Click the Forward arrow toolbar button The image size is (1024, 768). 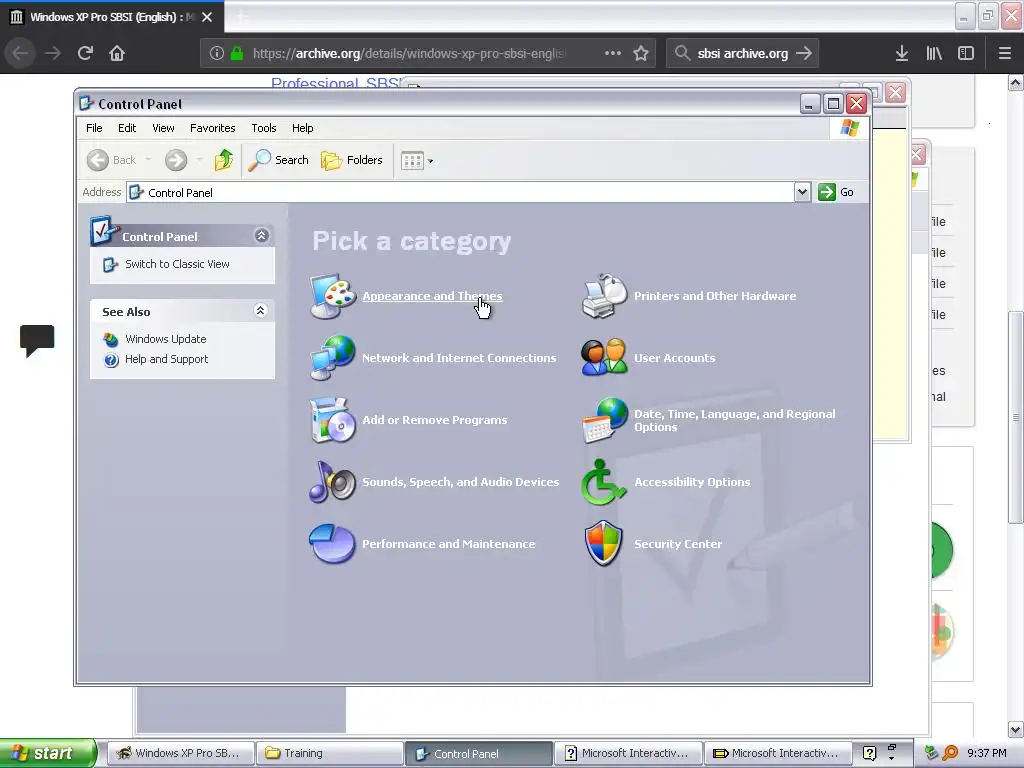pyautogui.click(x=176, y=160)
